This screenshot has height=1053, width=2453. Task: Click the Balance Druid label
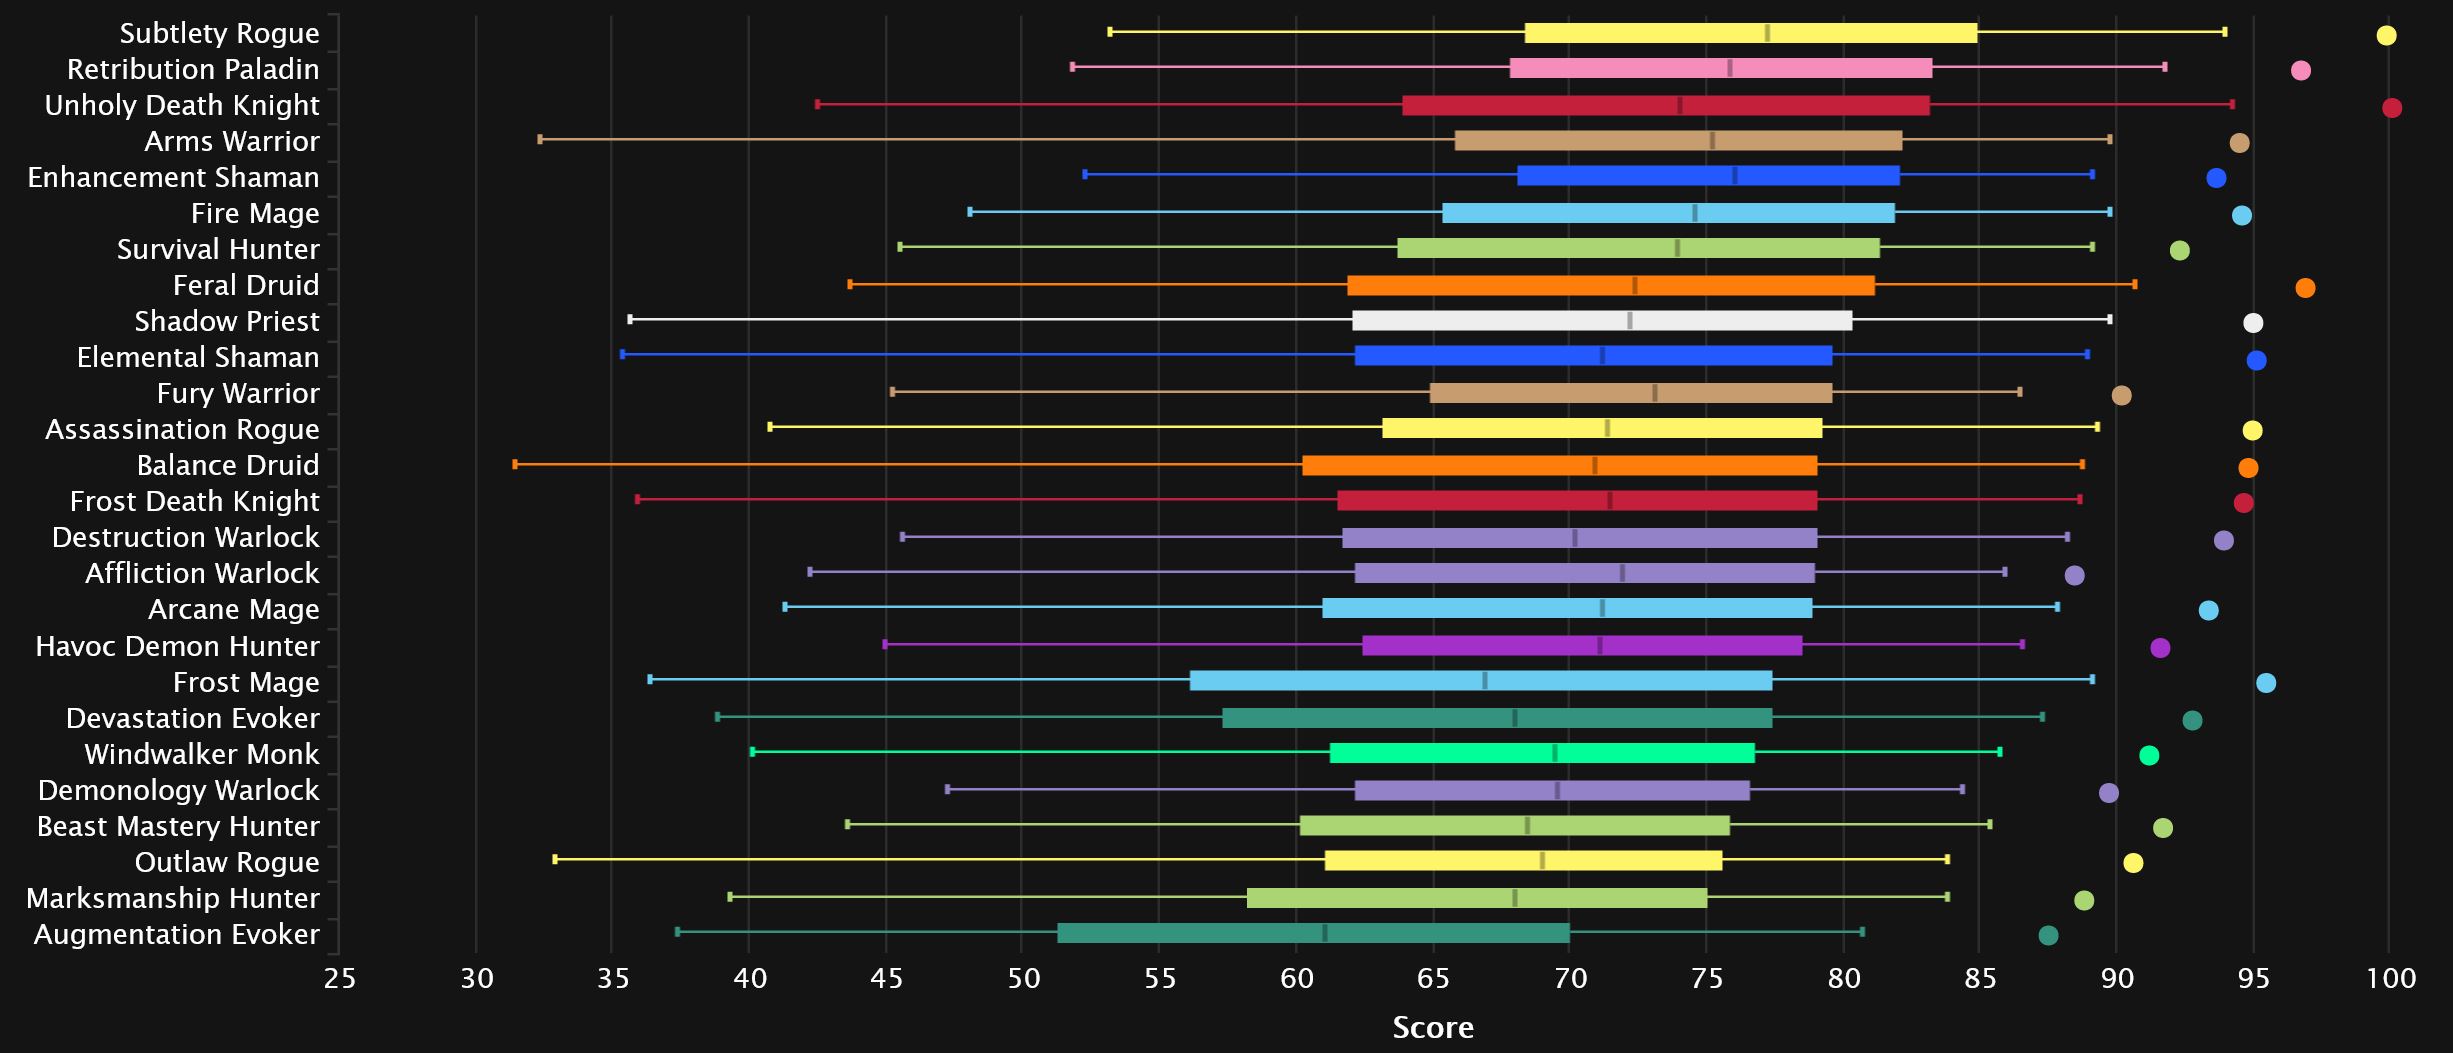(x=228, y=465)
